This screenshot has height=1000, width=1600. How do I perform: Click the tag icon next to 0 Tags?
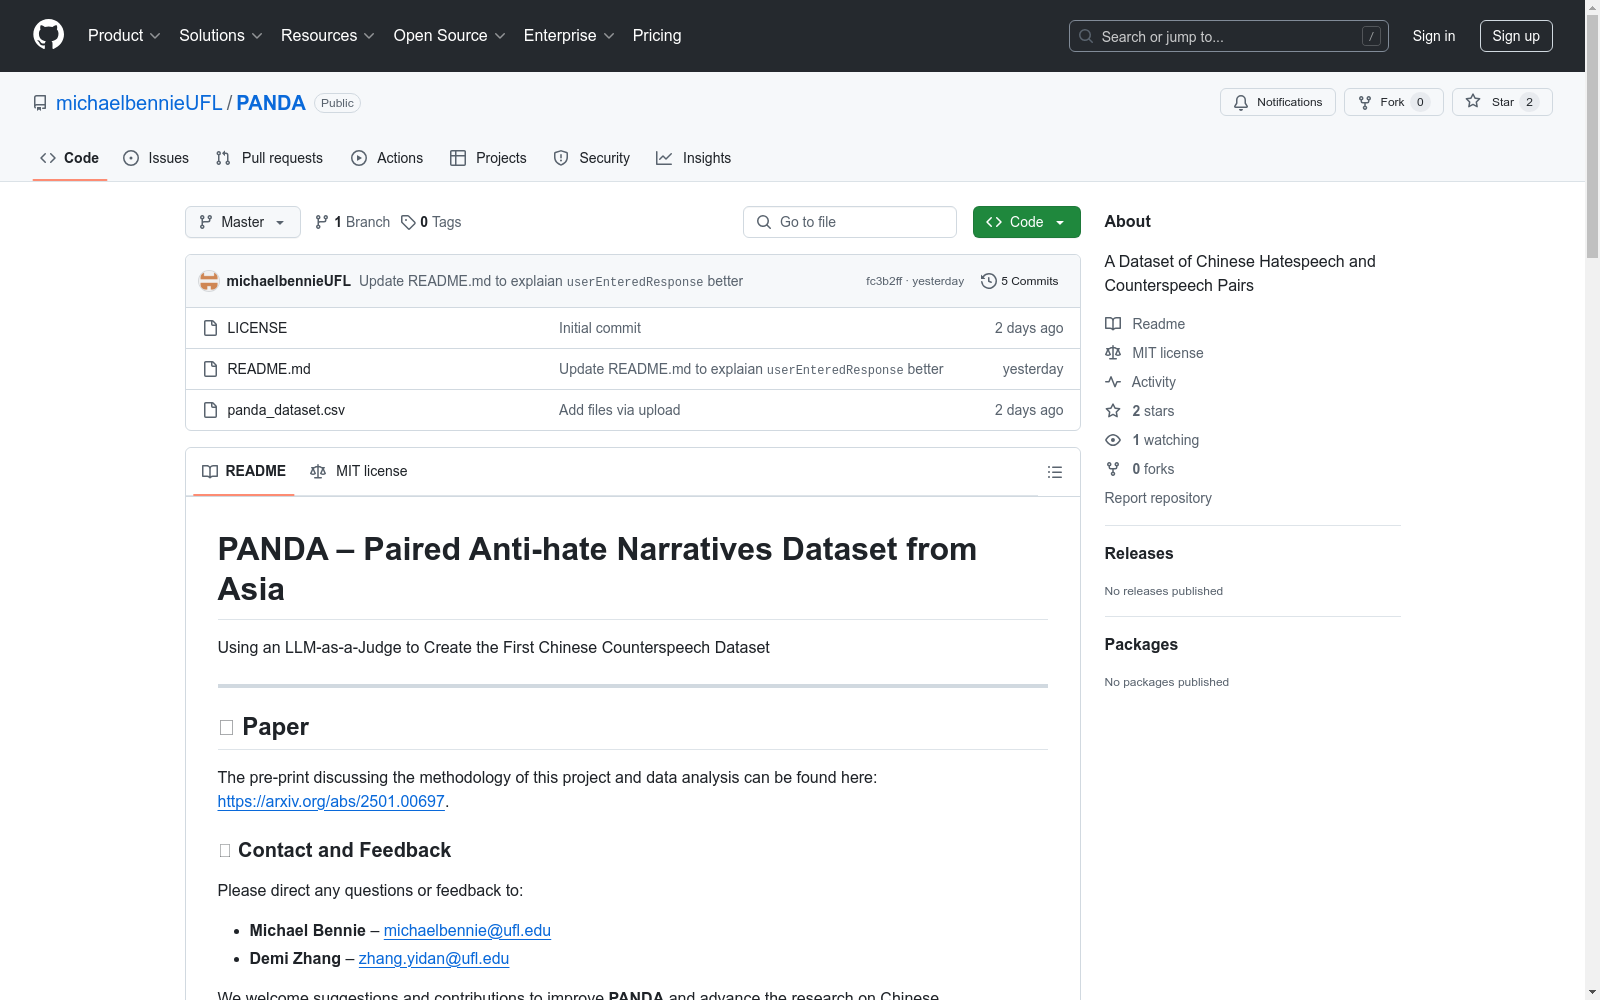(x=408, y=222)
